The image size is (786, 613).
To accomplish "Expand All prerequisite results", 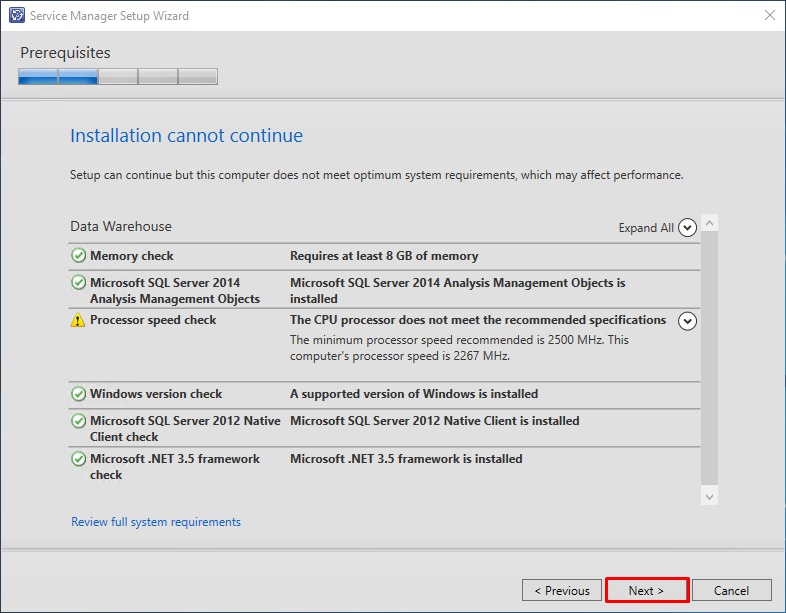I will pos(687,228).
